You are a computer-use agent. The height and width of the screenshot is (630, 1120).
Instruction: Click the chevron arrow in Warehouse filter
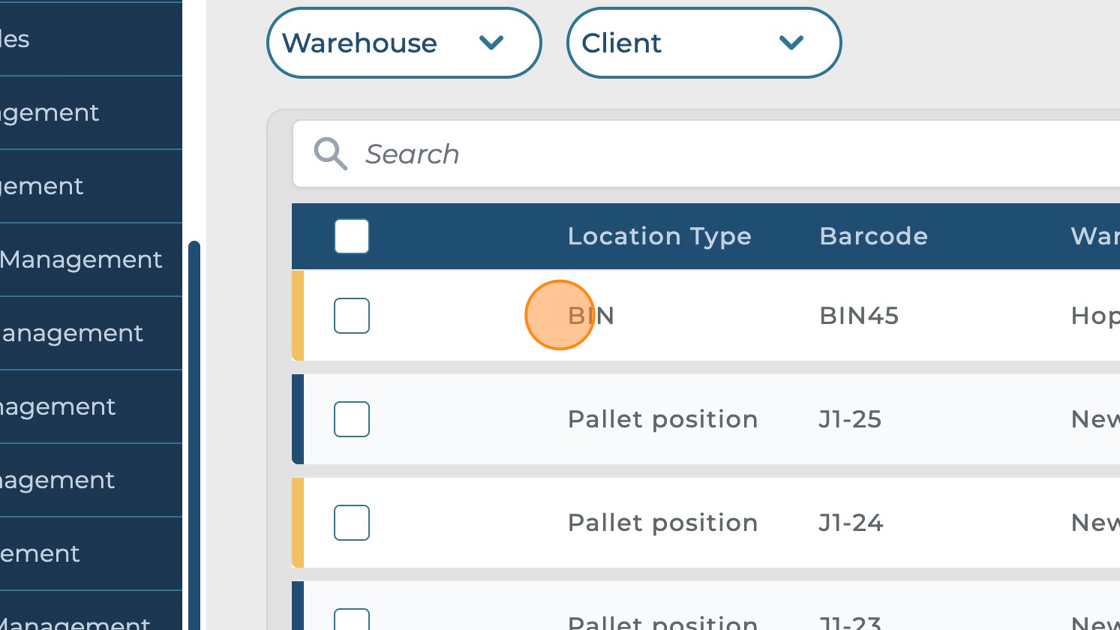pos(491,43)
